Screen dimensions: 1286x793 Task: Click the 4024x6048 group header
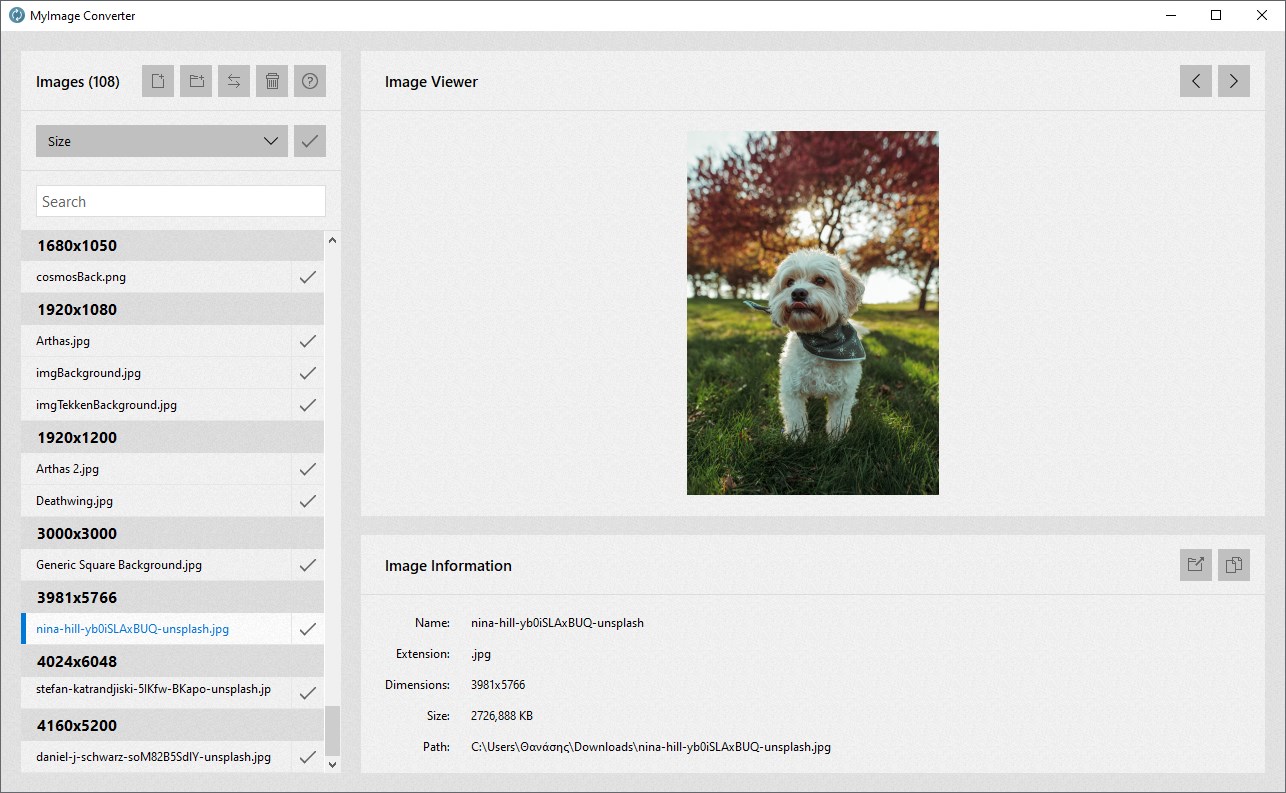(173, 661)
